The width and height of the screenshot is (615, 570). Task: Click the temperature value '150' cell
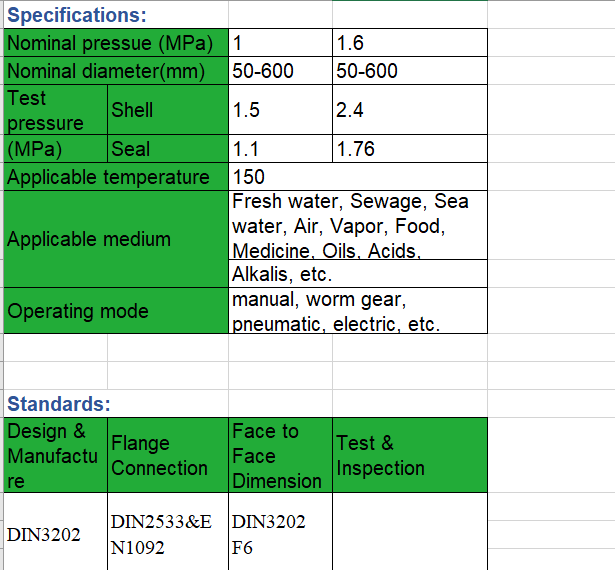358,177
